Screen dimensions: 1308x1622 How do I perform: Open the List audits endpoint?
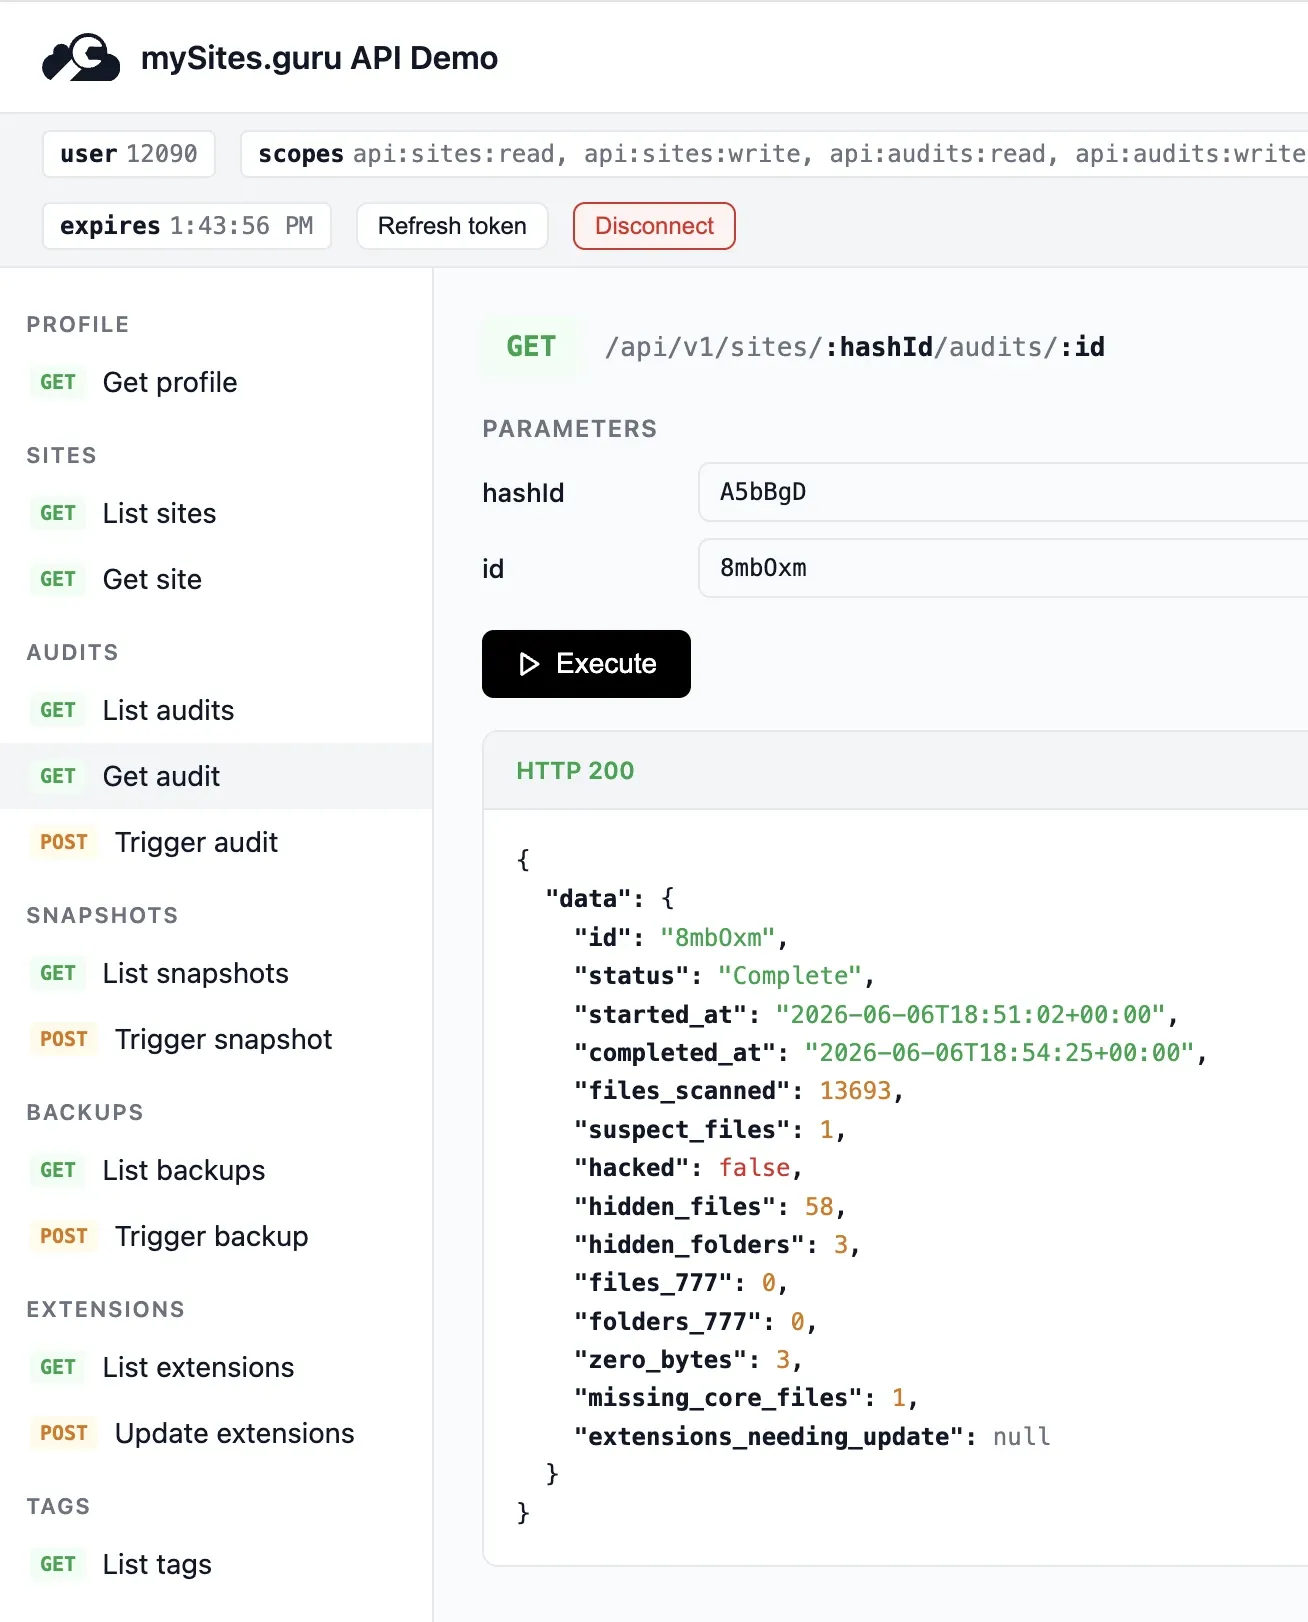[x=216, y=710]
